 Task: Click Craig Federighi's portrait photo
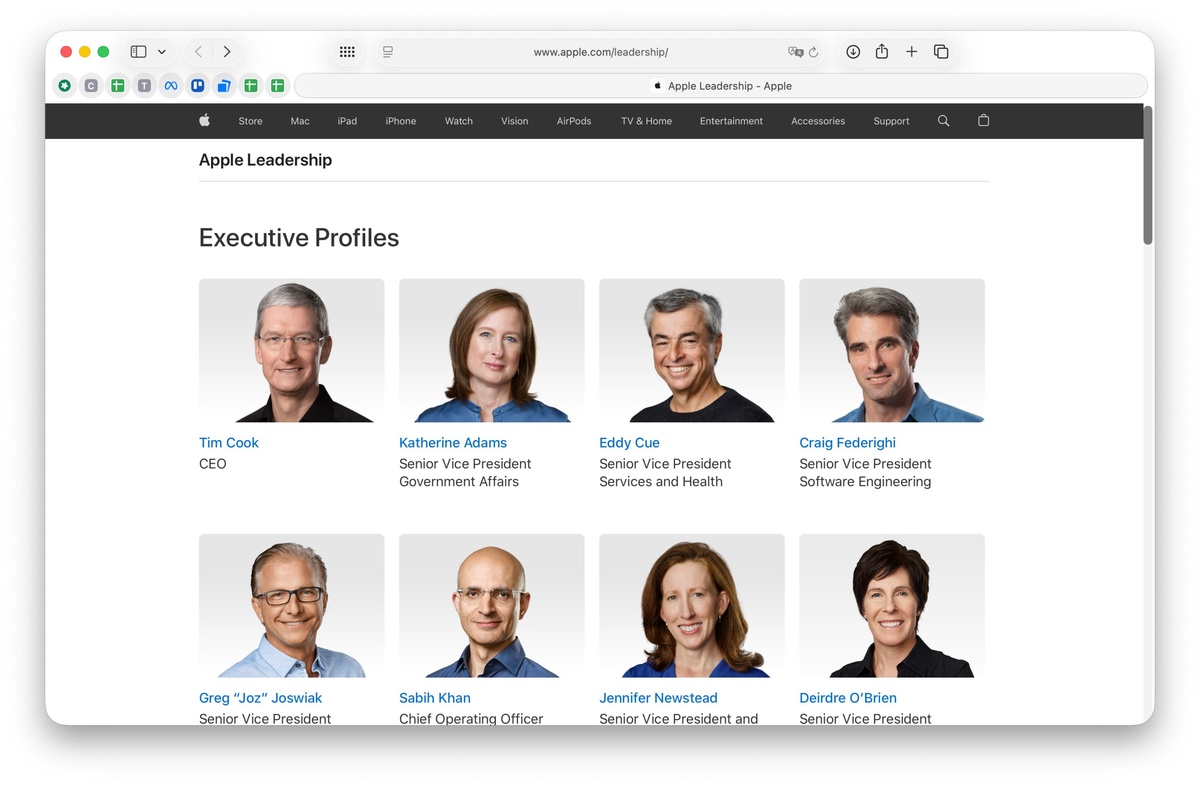(891, 351)
